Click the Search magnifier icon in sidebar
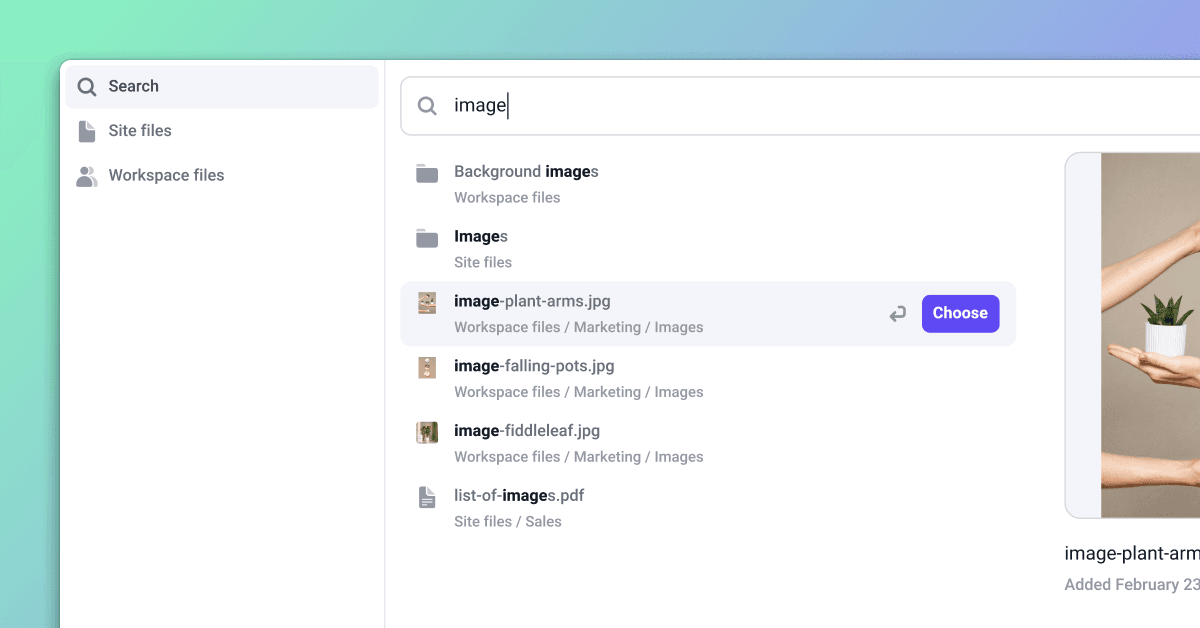Image resolution: width=1200 pixels, height=628 pixels. (x=88, y=86)
